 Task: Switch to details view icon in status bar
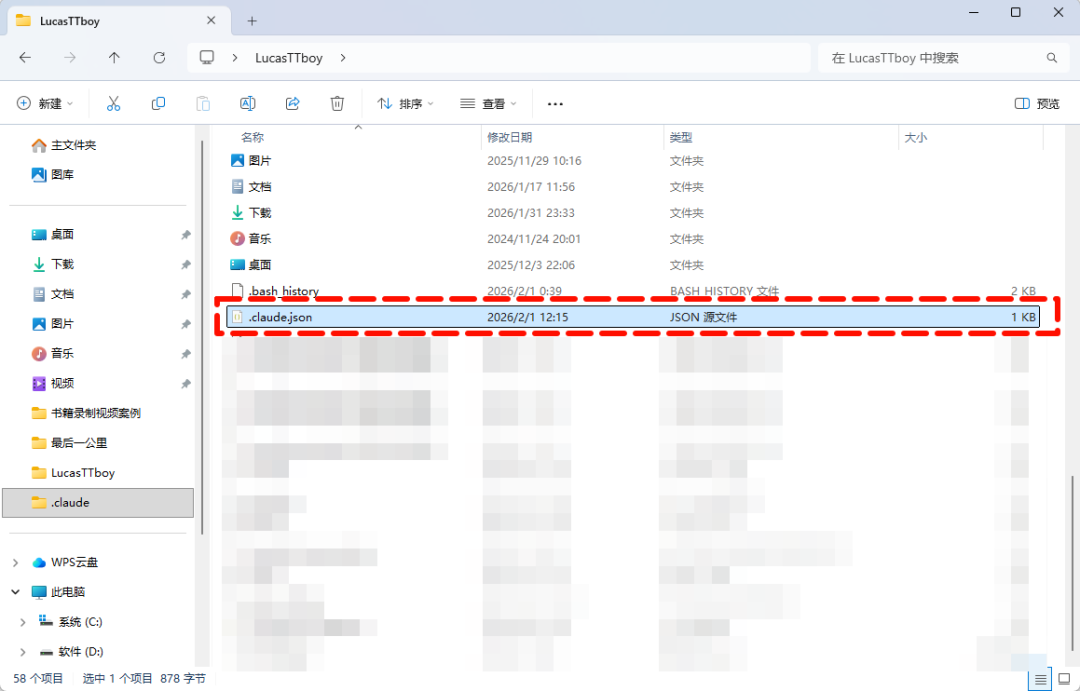[1041, 680]
